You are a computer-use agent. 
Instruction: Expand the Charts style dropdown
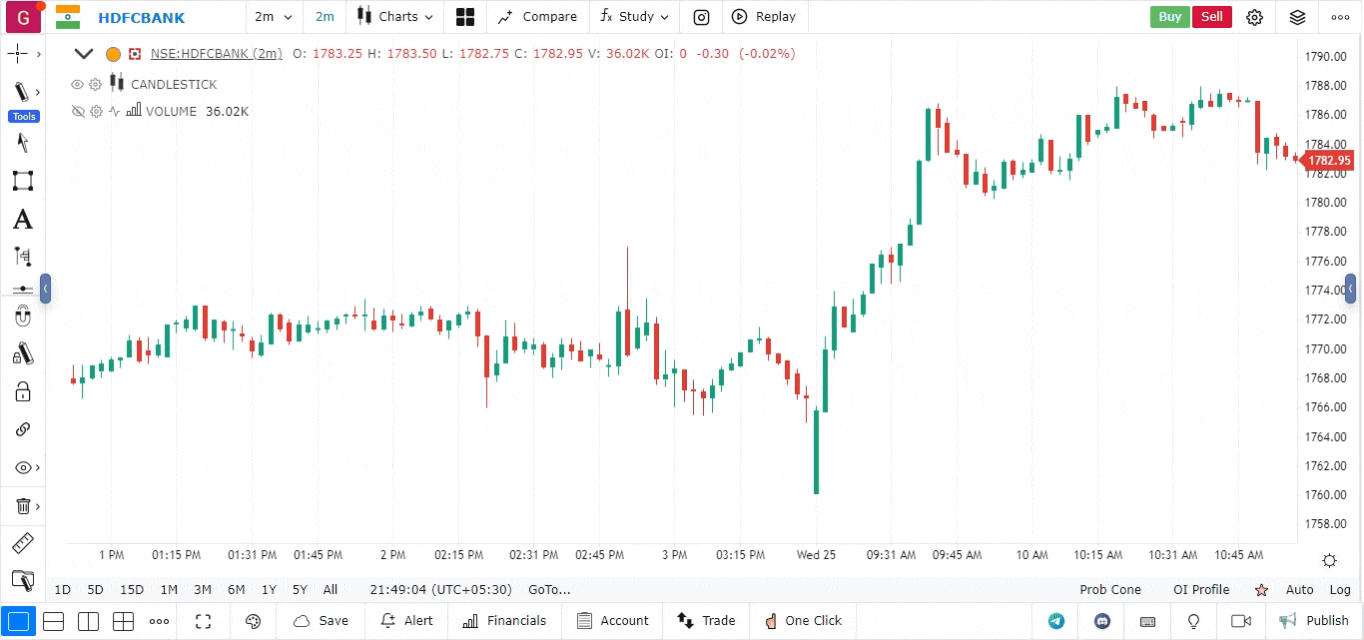click(x=395, y=17)
